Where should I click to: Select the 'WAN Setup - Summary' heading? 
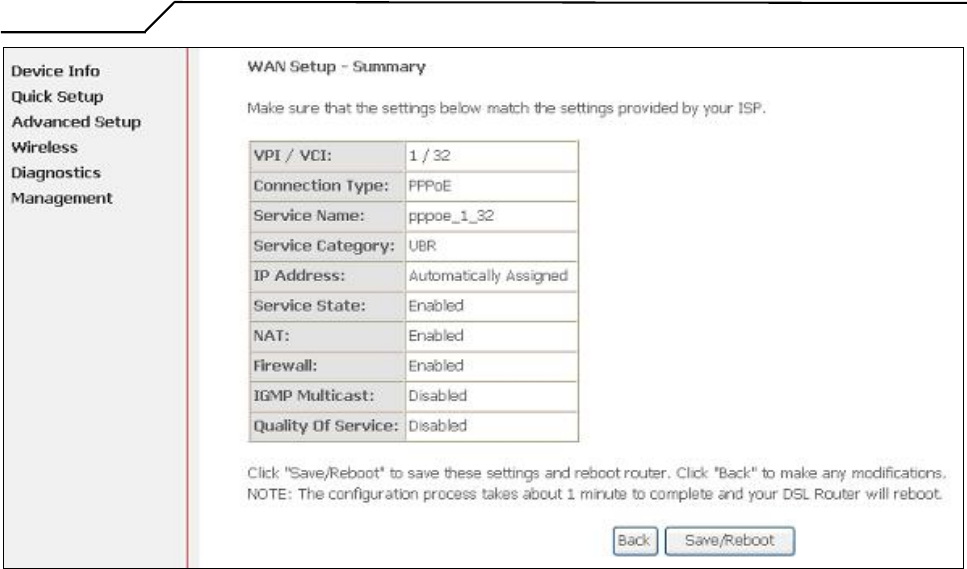pyautogui.click(x=336, y=67)
